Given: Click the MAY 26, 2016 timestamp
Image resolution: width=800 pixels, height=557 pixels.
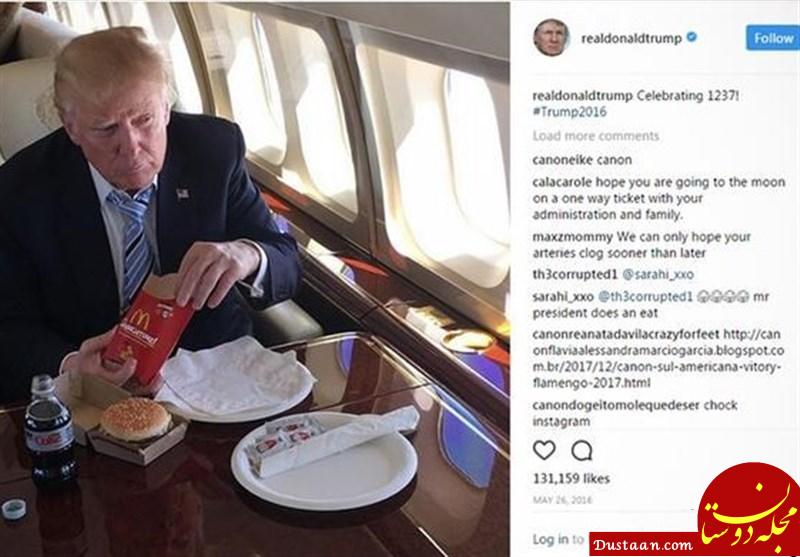Looking at the screenshot, I should click(562, 500).
